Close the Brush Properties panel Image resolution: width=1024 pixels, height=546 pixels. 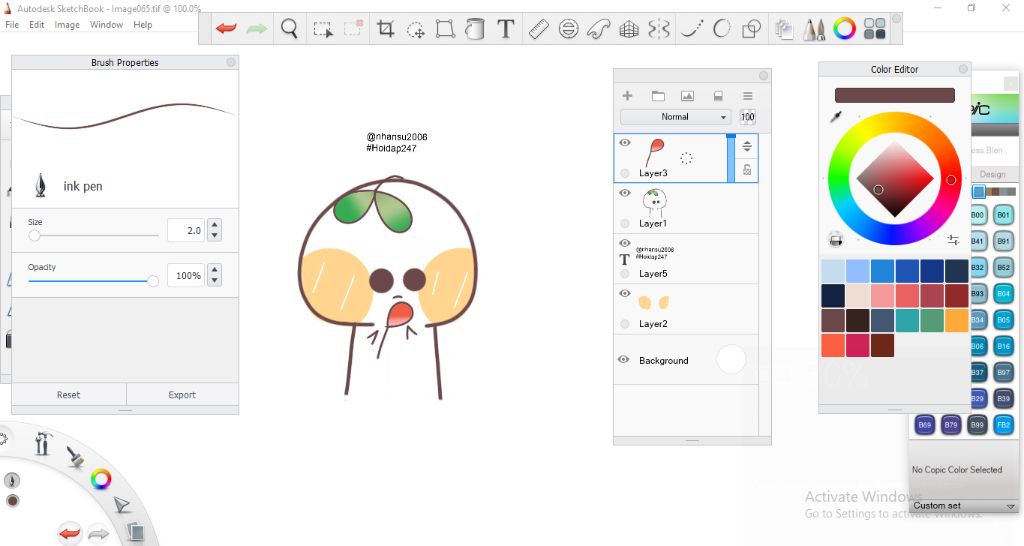coord(231,62)
